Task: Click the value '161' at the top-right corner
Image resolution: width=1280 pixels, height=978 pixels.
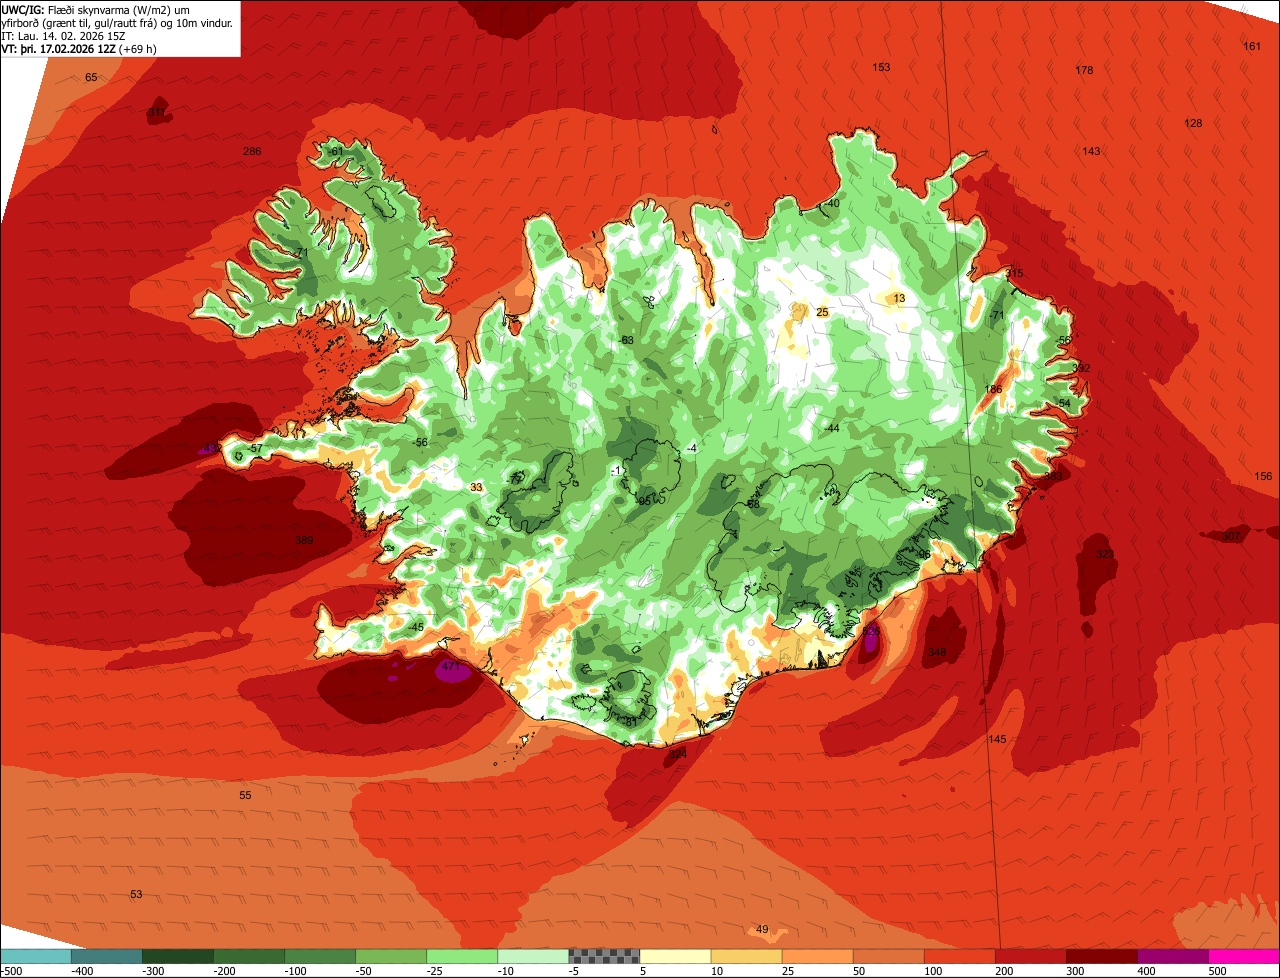Action: tap(1252, 46)
